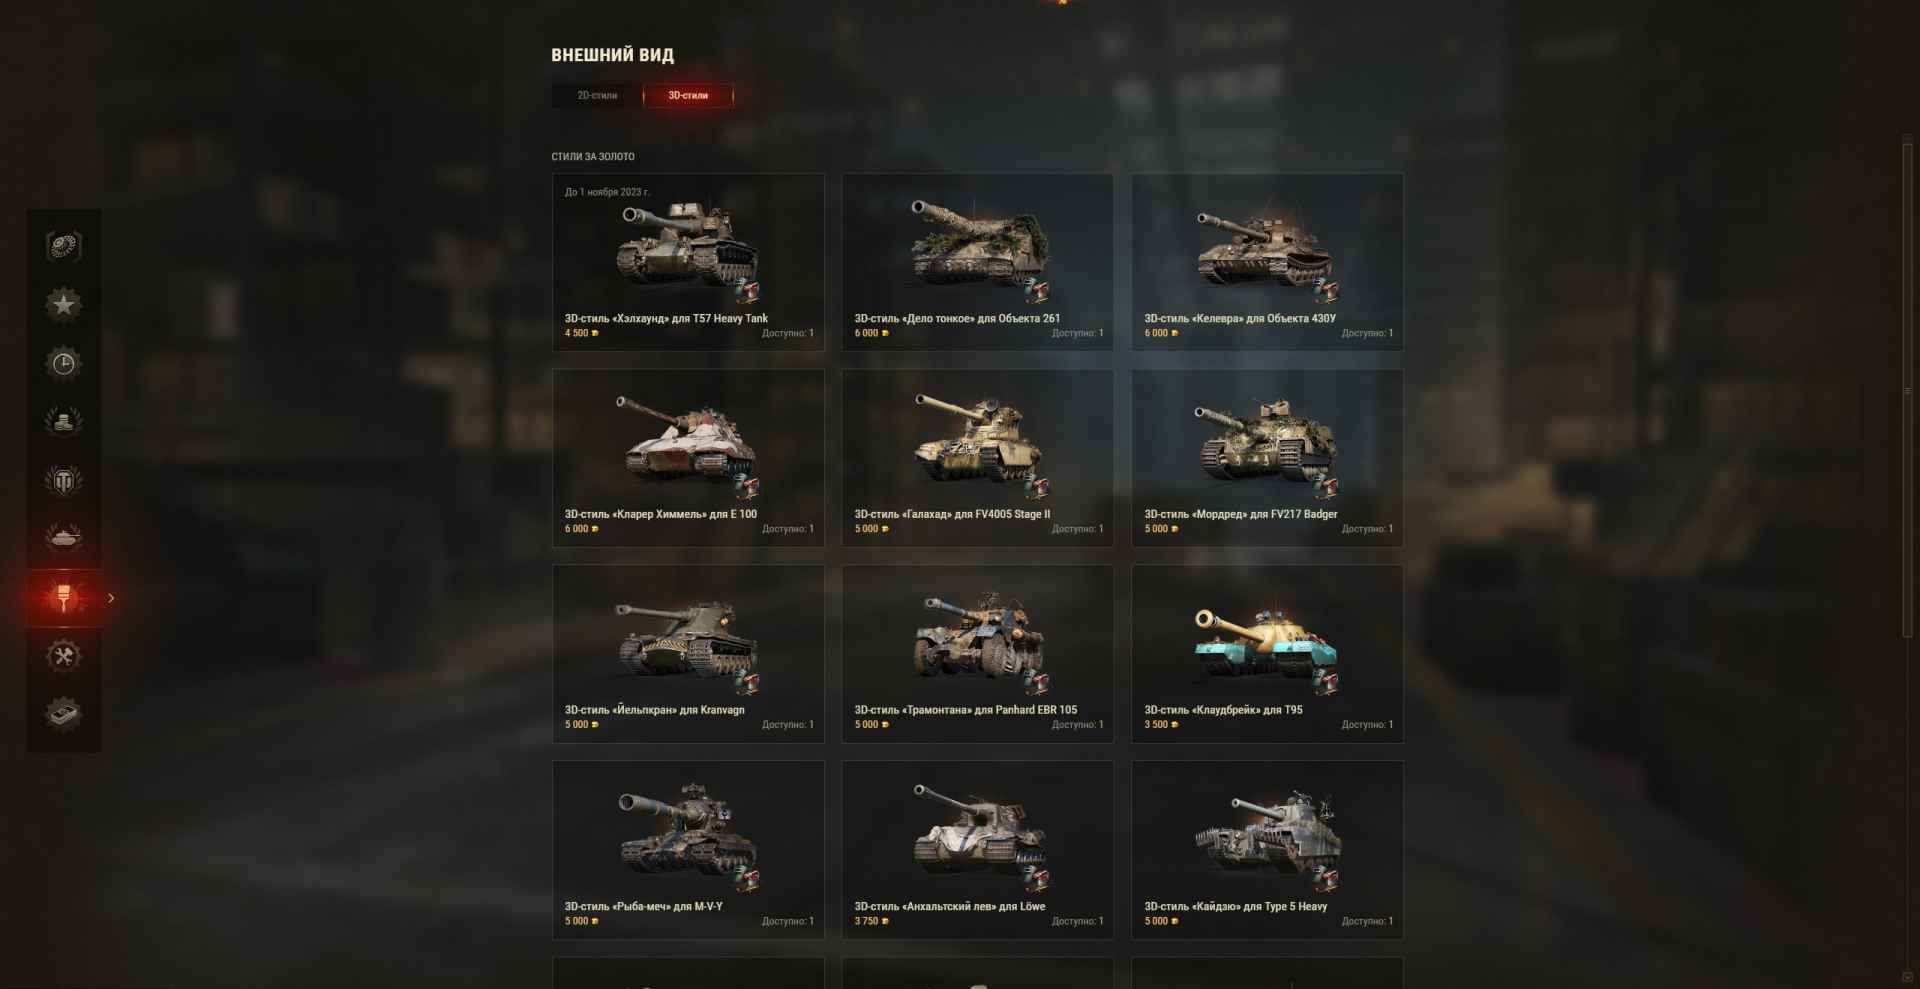The width and height of the screenshot is (1920, 989).
Task: Switch to the 2D-стили tab
Action: point(597,95)
